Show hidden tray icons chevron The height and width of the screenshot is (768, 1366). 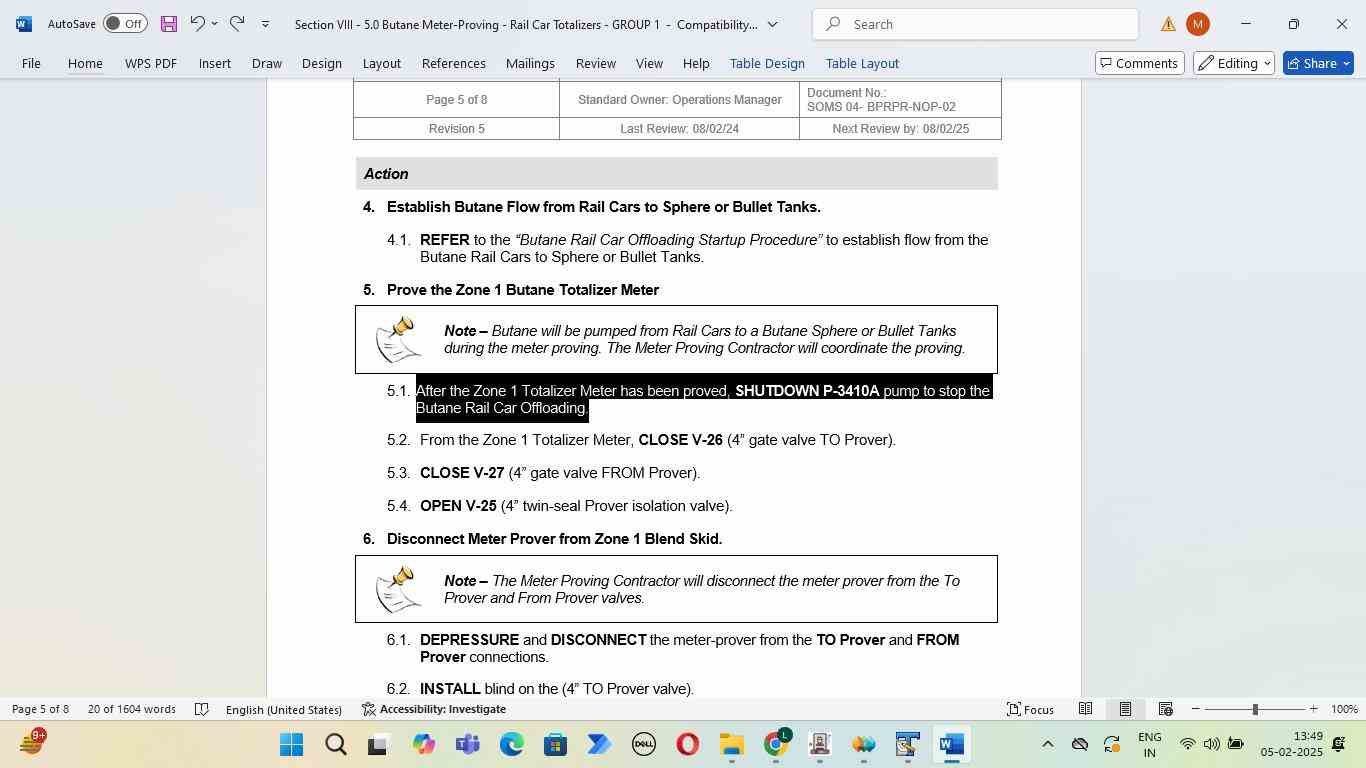click(1047, 744)
